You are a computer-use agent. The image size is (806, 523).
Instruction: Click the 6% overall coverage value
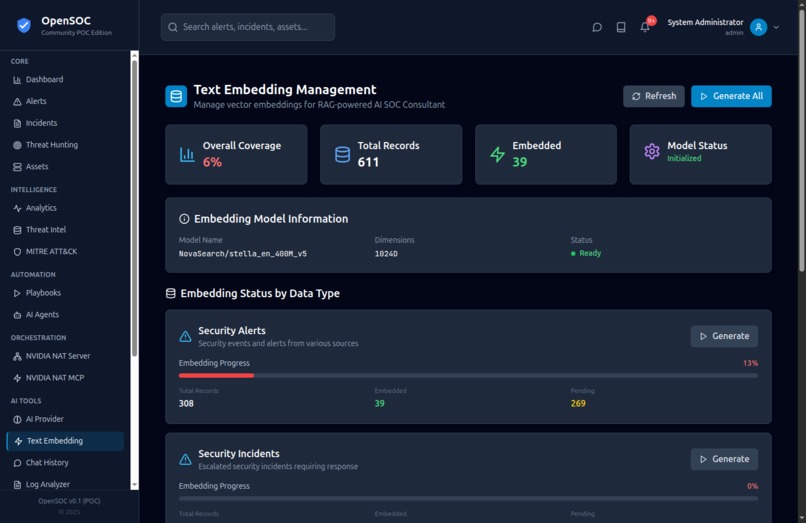212,163
